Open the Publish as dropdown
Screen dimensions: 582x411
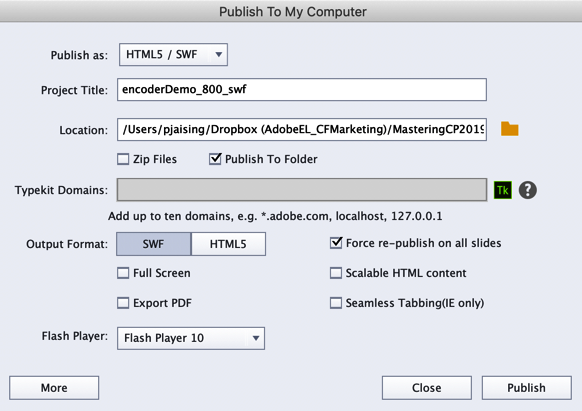[x=173, y=55]
